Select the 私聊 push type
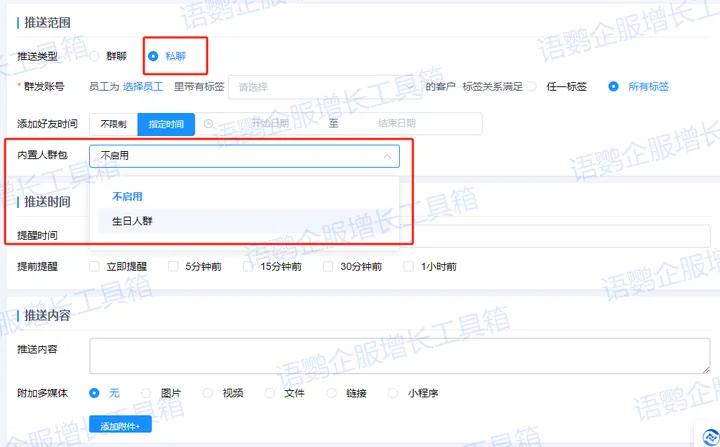Image resolution: width=720 pixels, height=447 pixels. 153,56
